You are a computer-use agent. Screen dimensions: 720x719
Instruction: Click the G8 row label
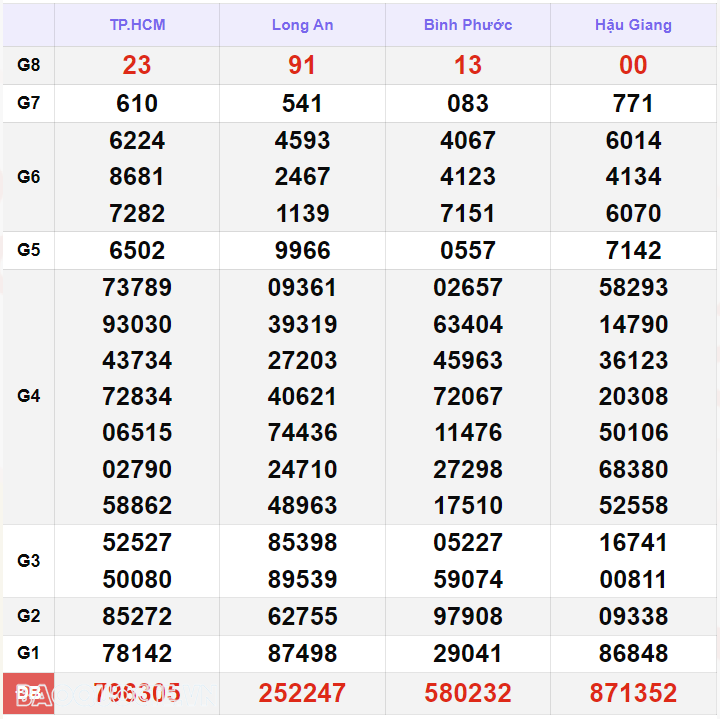pos(29,65)
